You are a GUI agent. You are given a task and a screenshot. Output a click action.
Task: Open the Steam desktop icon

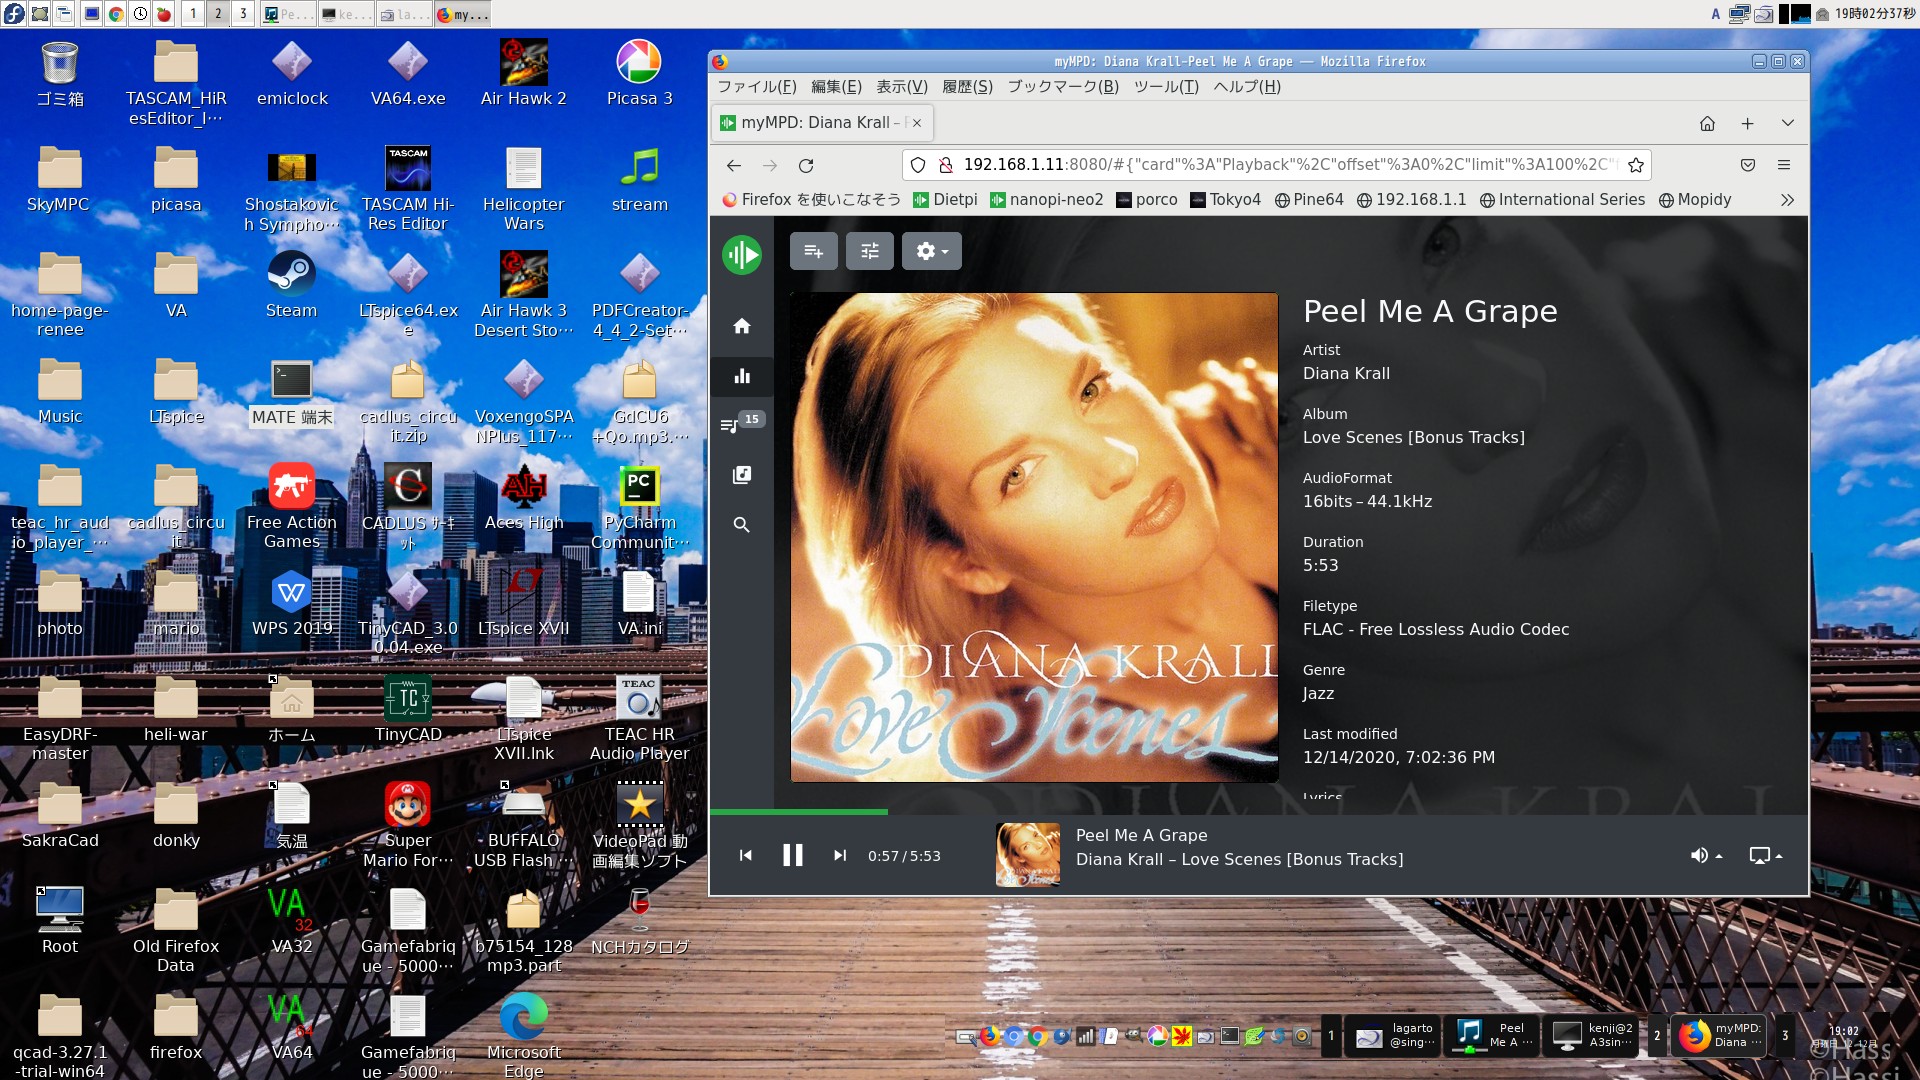pyautogui.click(x=291, y=285)
